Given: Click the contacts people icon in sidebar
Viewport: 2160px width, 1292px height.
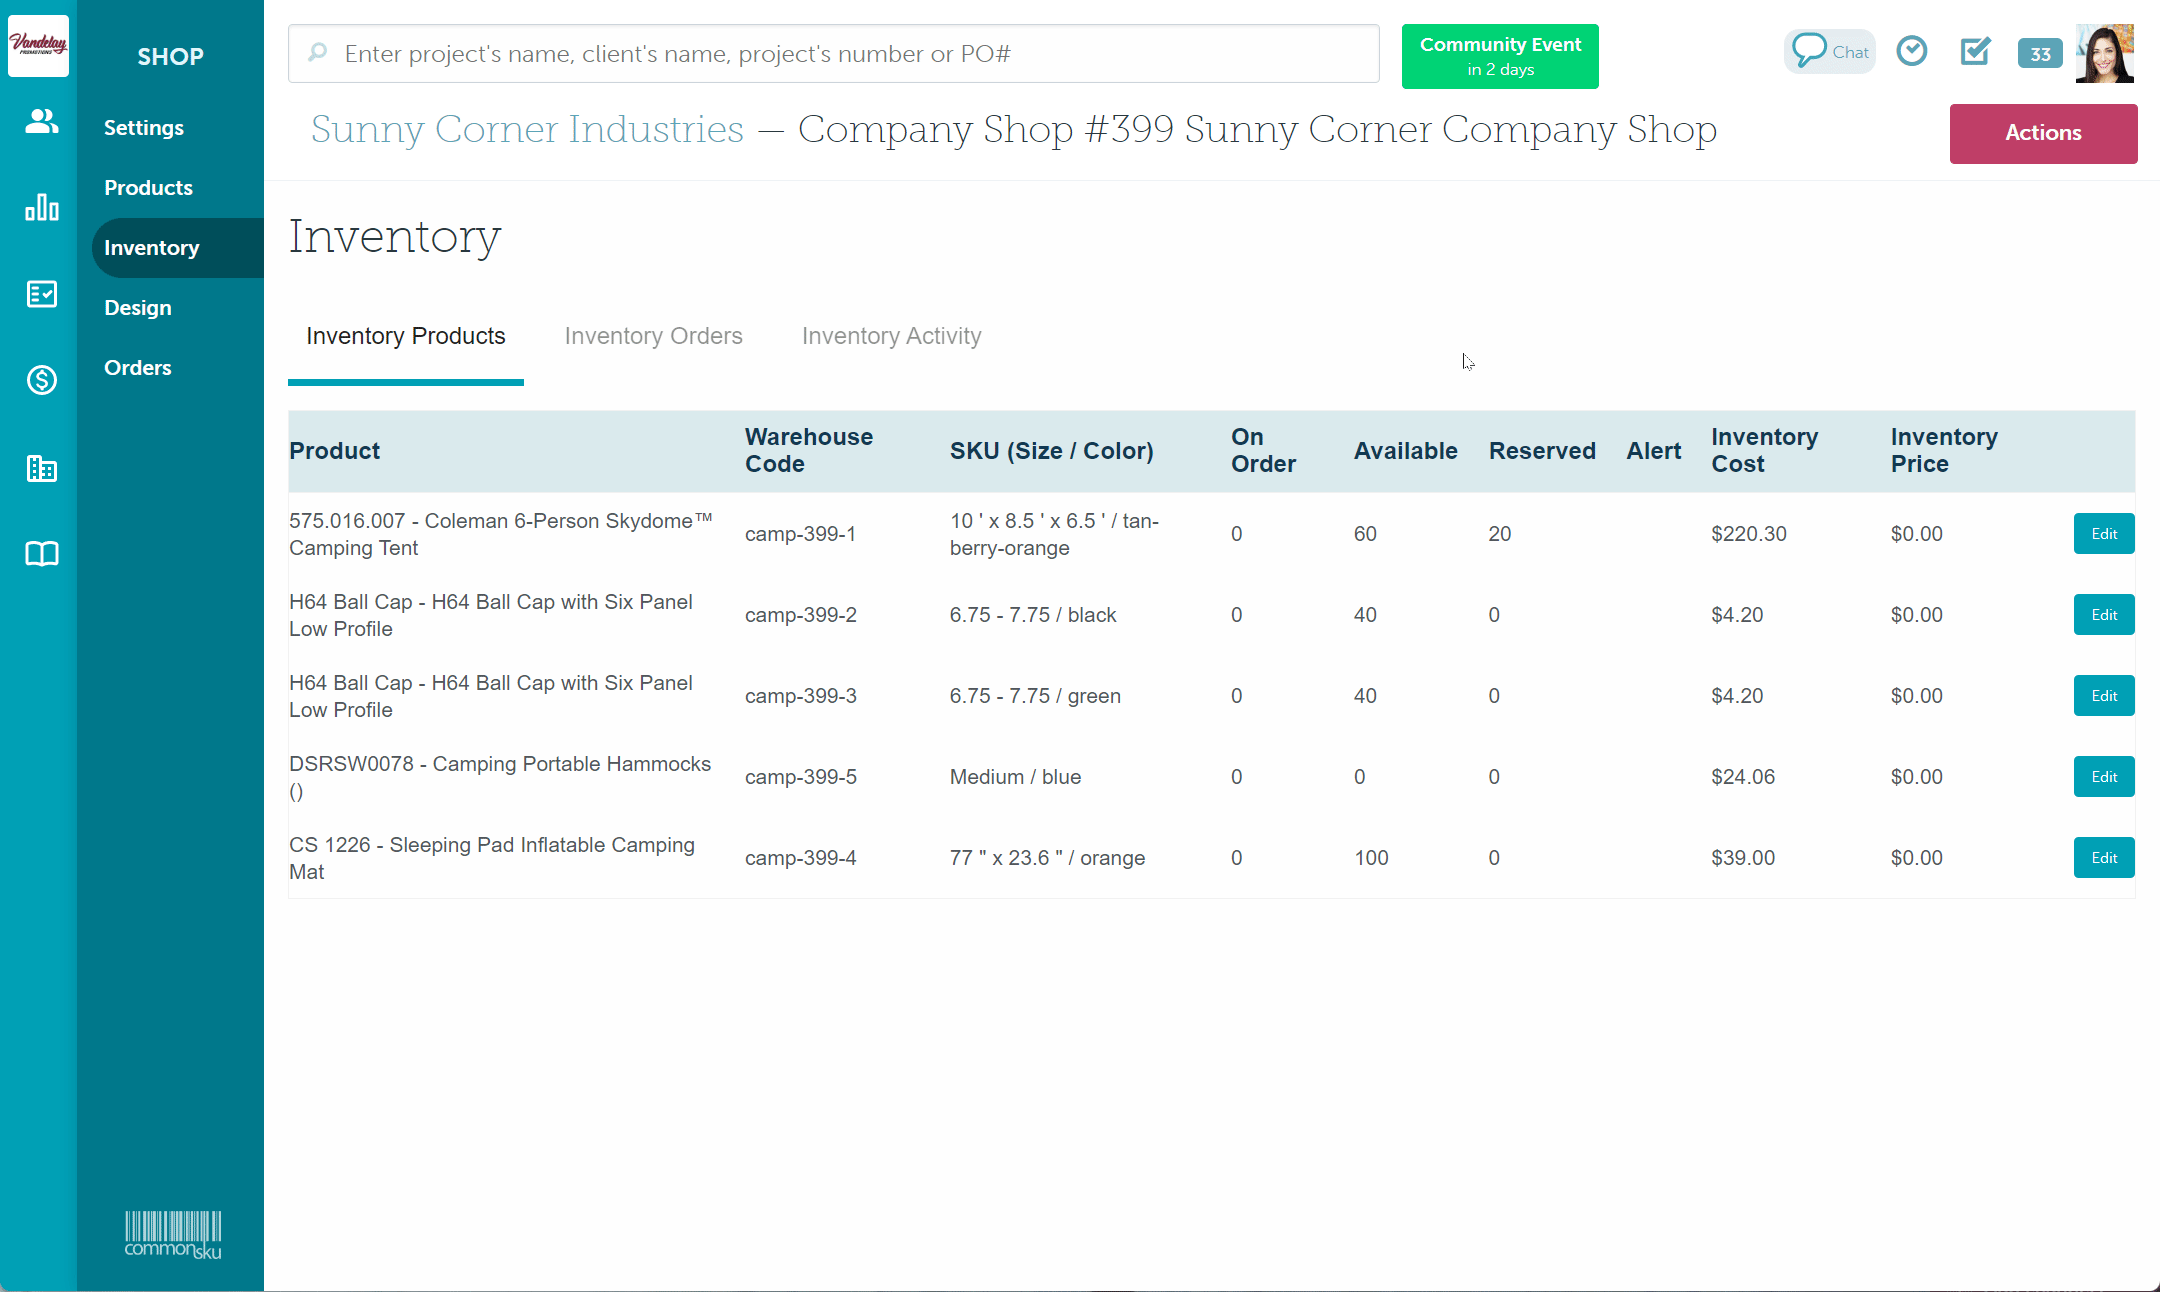Looking at the screenshot, I should (41, 121).
